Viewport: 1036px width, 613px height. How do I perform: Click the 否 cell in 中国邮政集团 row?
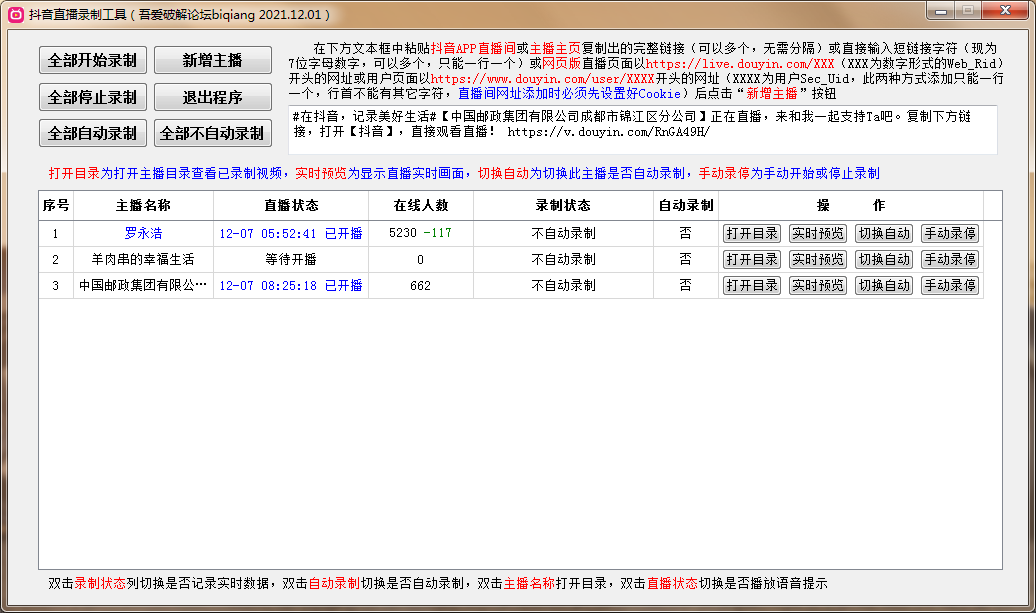[x=686, y=285]
